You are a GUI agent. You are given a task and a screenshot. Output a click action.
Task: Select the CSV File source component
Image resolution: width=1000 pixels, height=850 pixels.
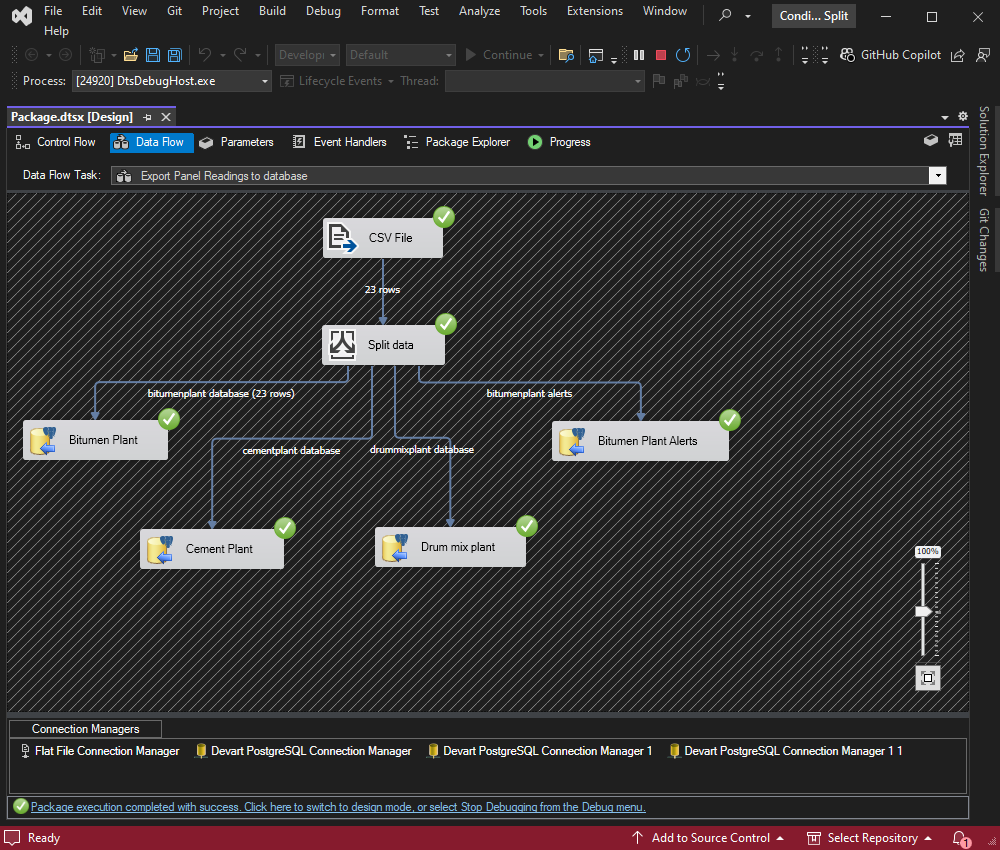point(383,238)
